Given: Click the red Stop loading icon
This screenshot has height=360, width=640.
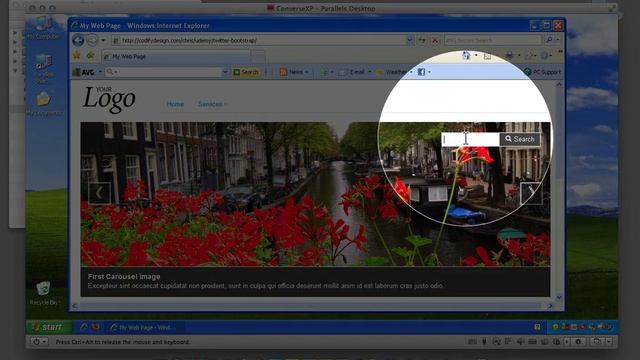Looking at the screenshot, I should [x=435, y=40].
